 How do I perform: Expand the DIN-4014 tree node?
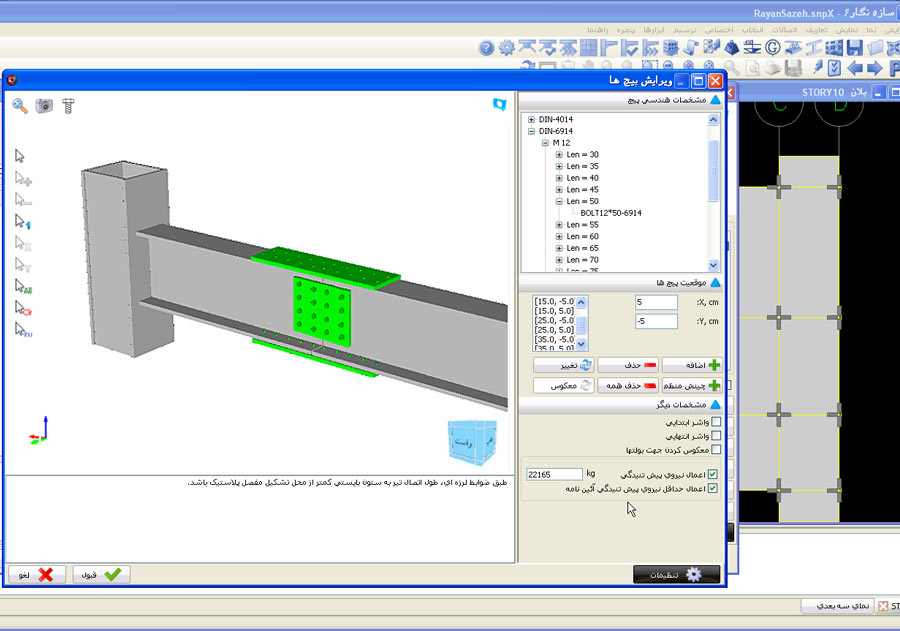[x=531, y=119]
